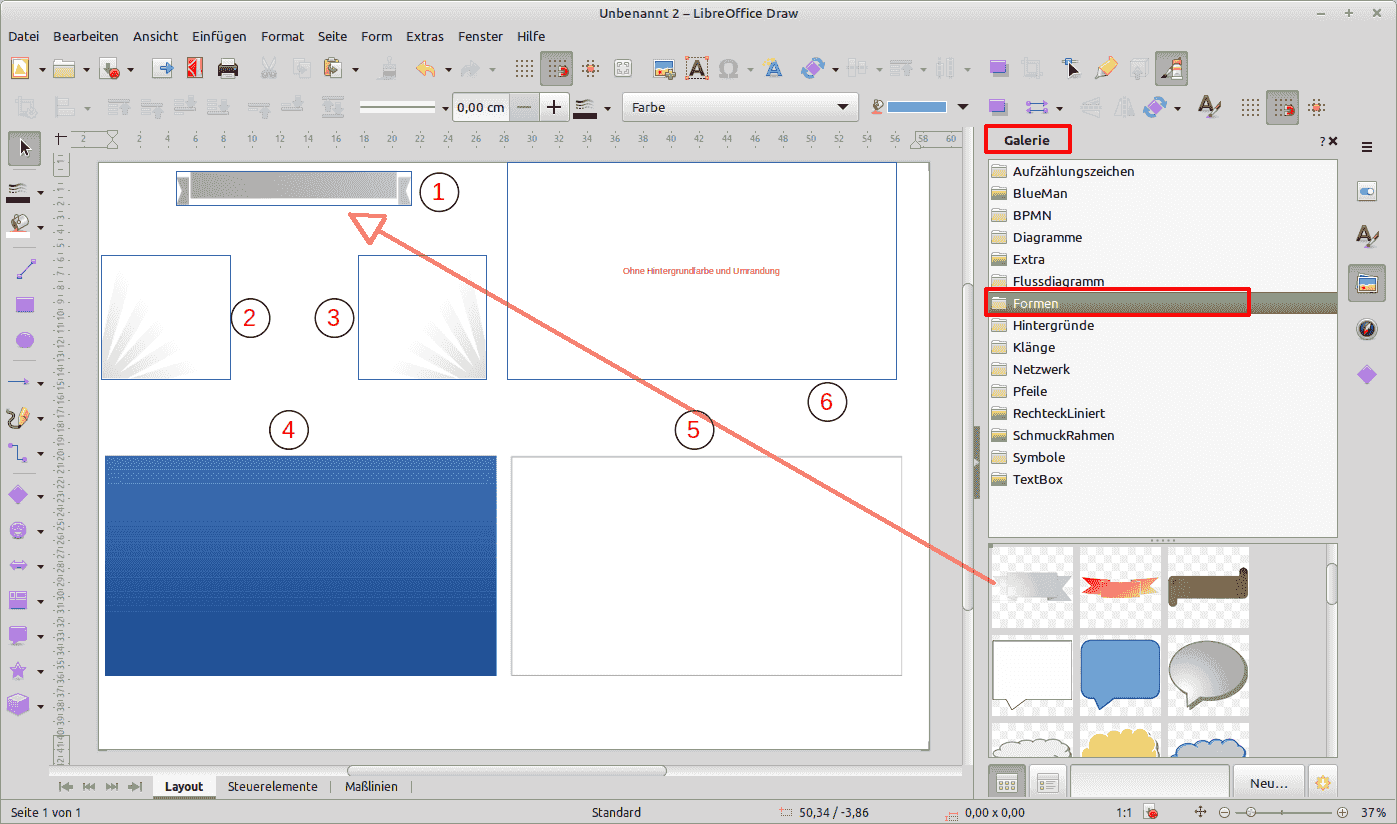Screen dimensions: 1397x824
Task: Click the zoom slider in status bar
Action: (x=1288, y=812)
